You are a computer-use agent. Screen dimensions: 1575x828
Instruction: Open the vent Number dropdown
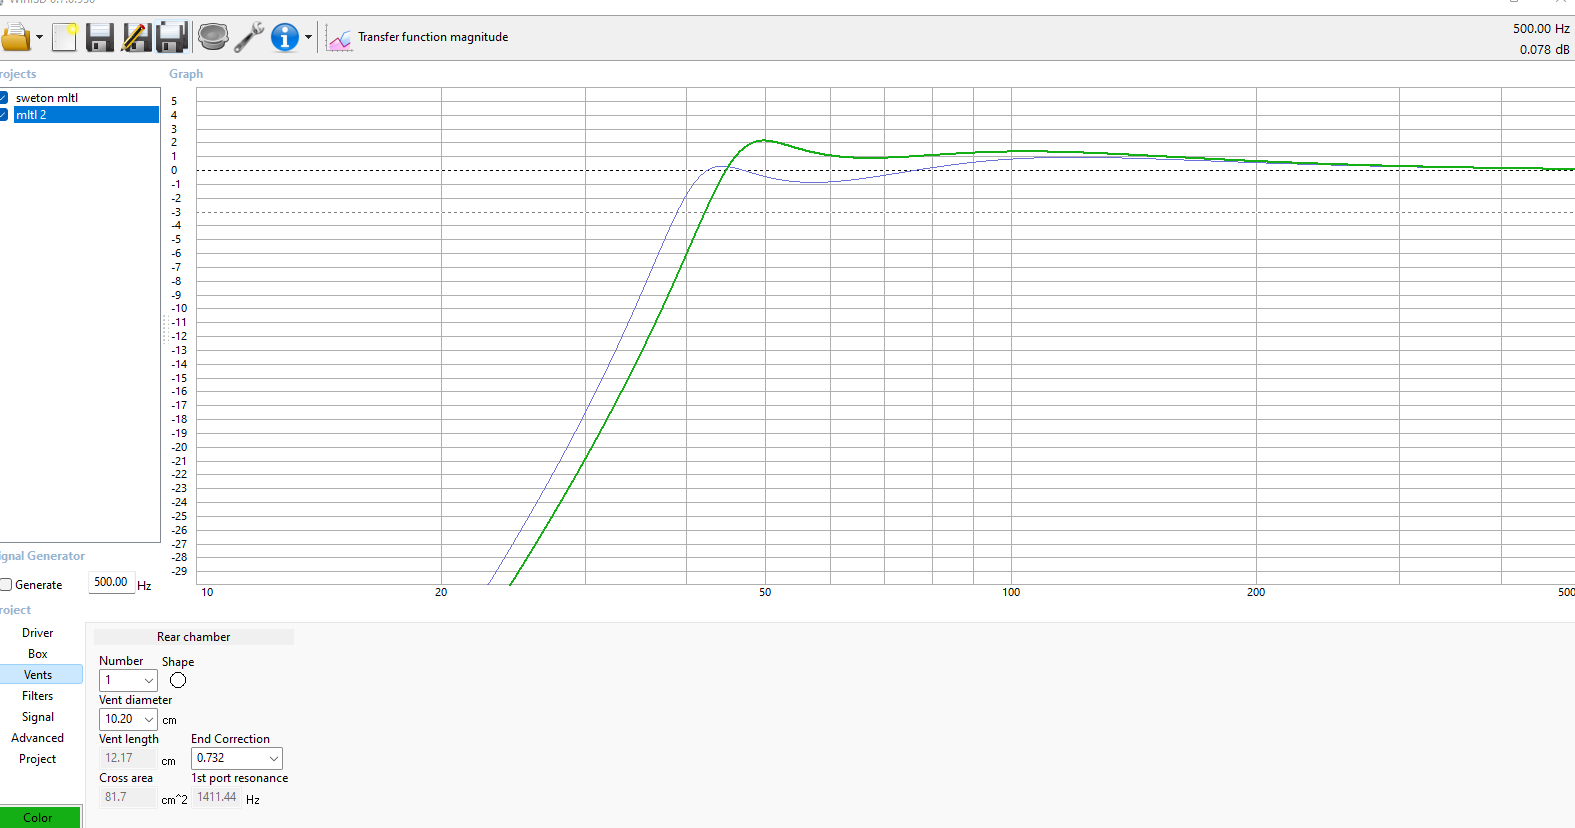128,680
